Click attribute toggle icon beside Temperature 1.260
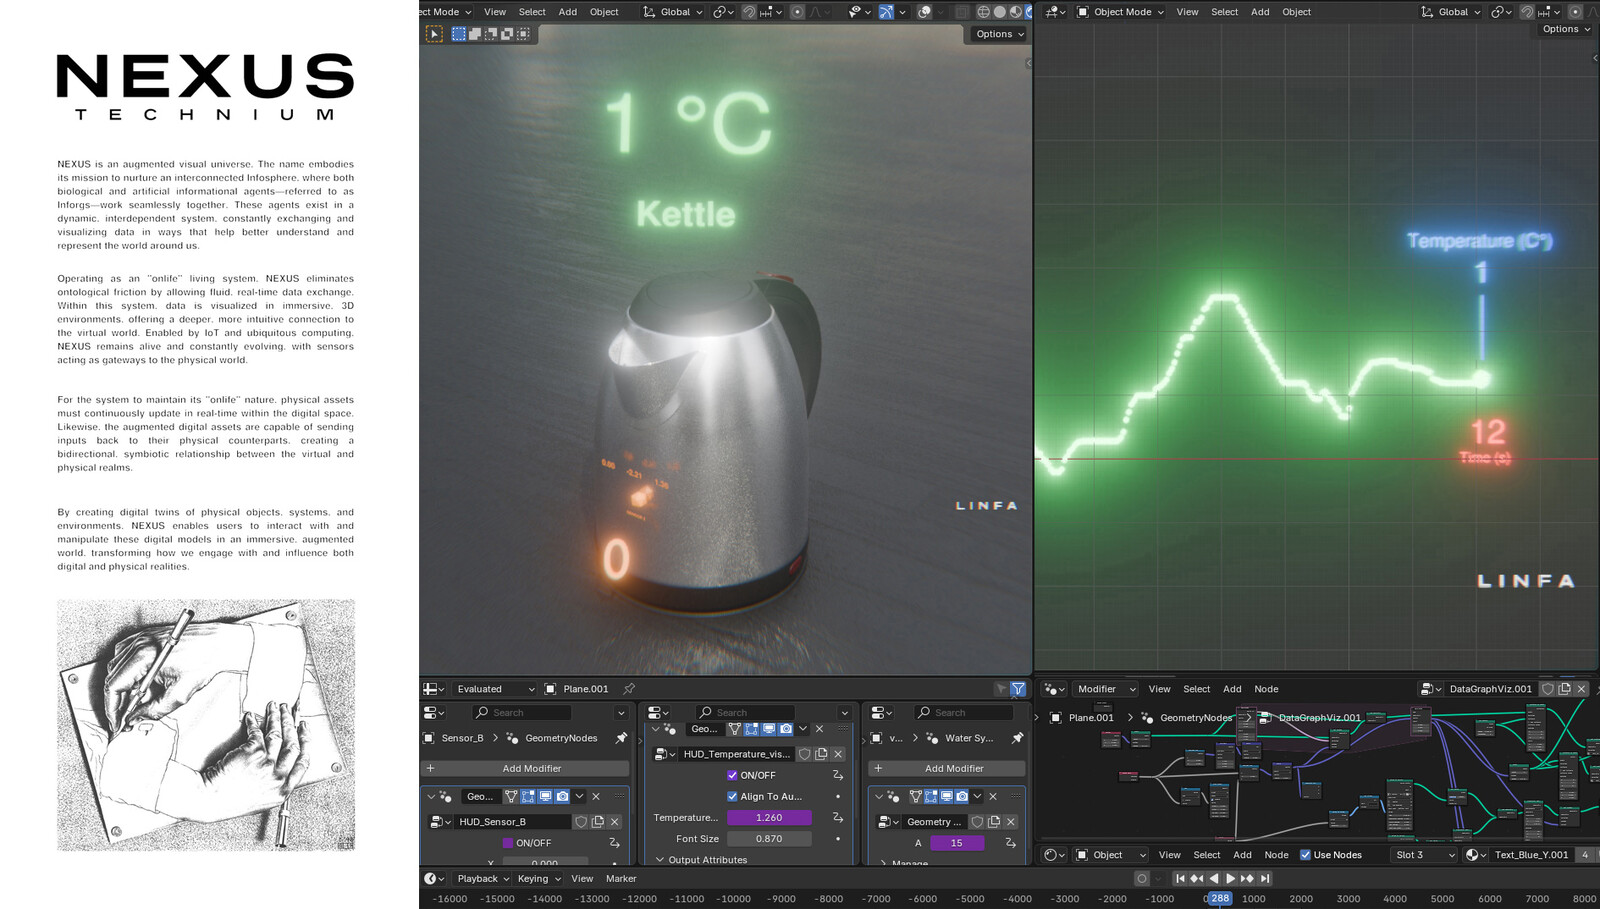Screen dimensions: 1600x909 click(x=838, y=817)
